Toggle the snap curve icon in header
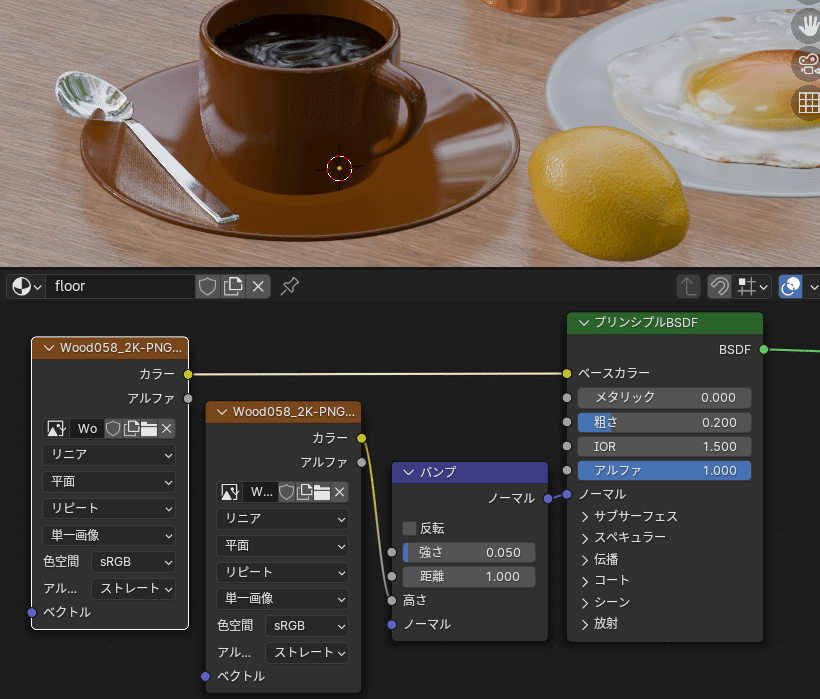This screenshot has width=820, height=699. (720, 287)
